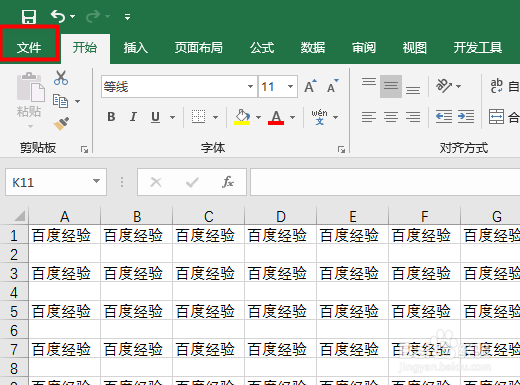This screenshot has height=385, width=520.
Task: Switch to the 页面布局 (Page Layout) tab
Action: point(199,47)
